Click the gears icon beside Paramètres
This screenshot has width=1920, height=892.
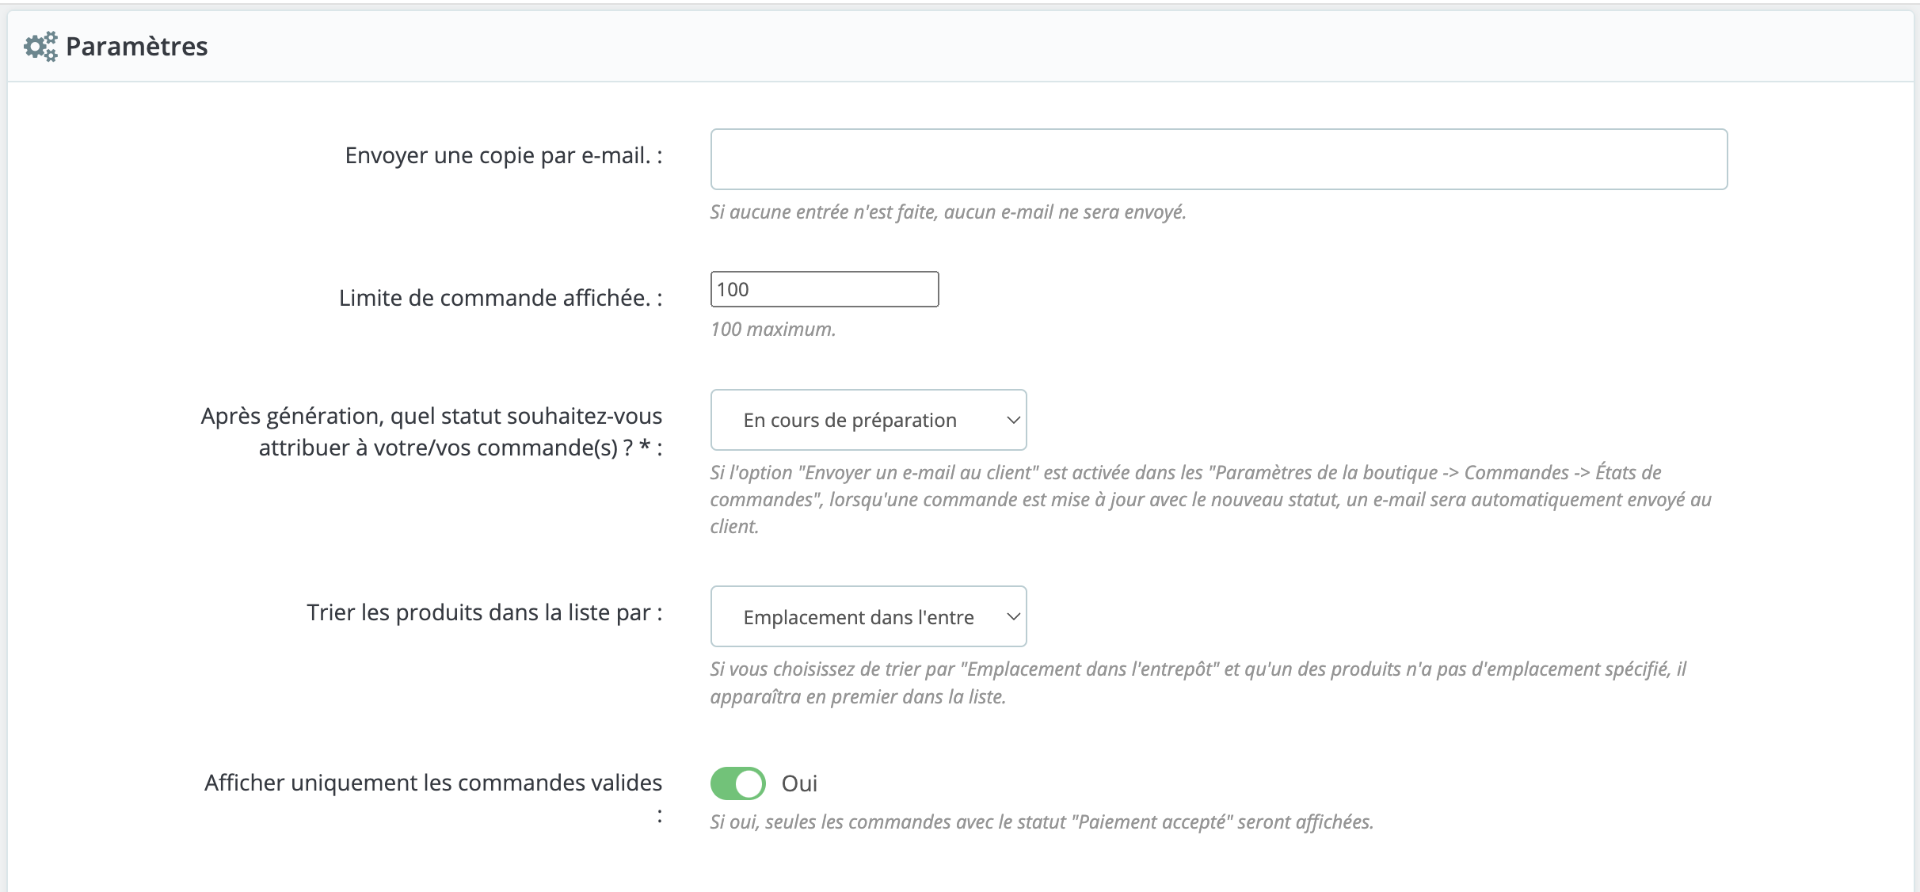point(41,46)
